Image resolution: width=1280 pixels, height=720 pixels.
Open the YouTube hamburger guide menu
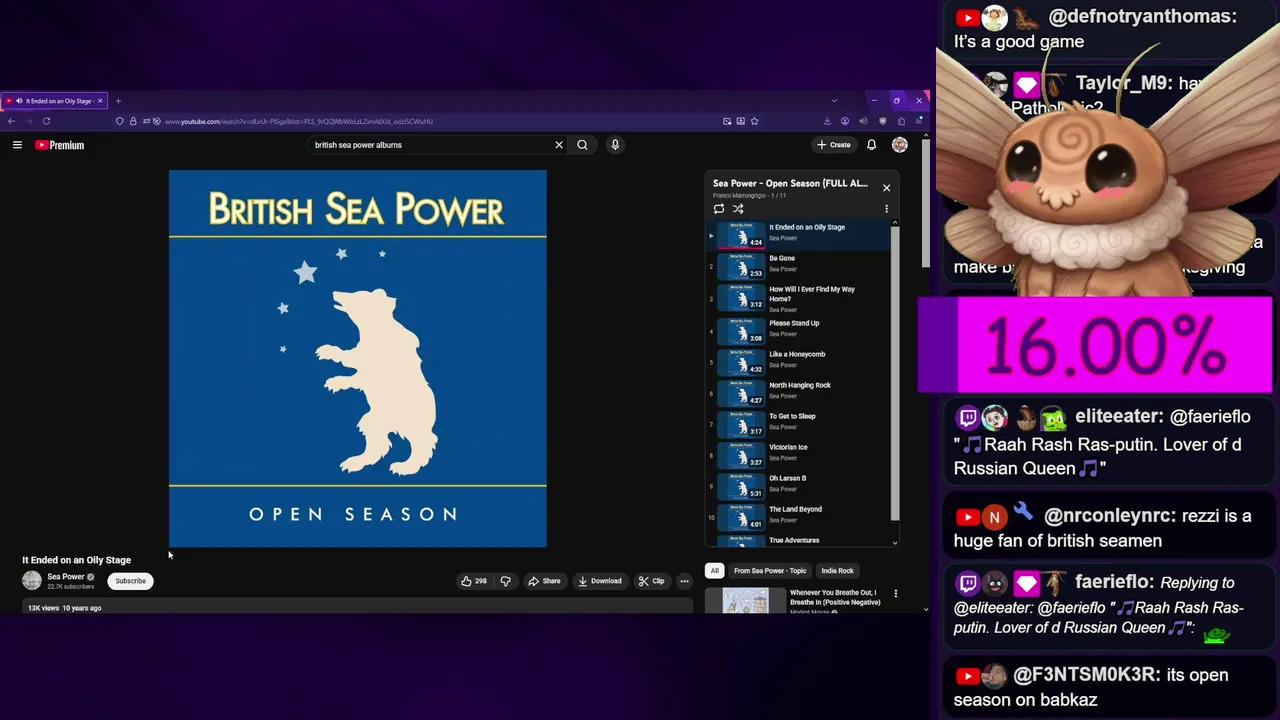17,145
